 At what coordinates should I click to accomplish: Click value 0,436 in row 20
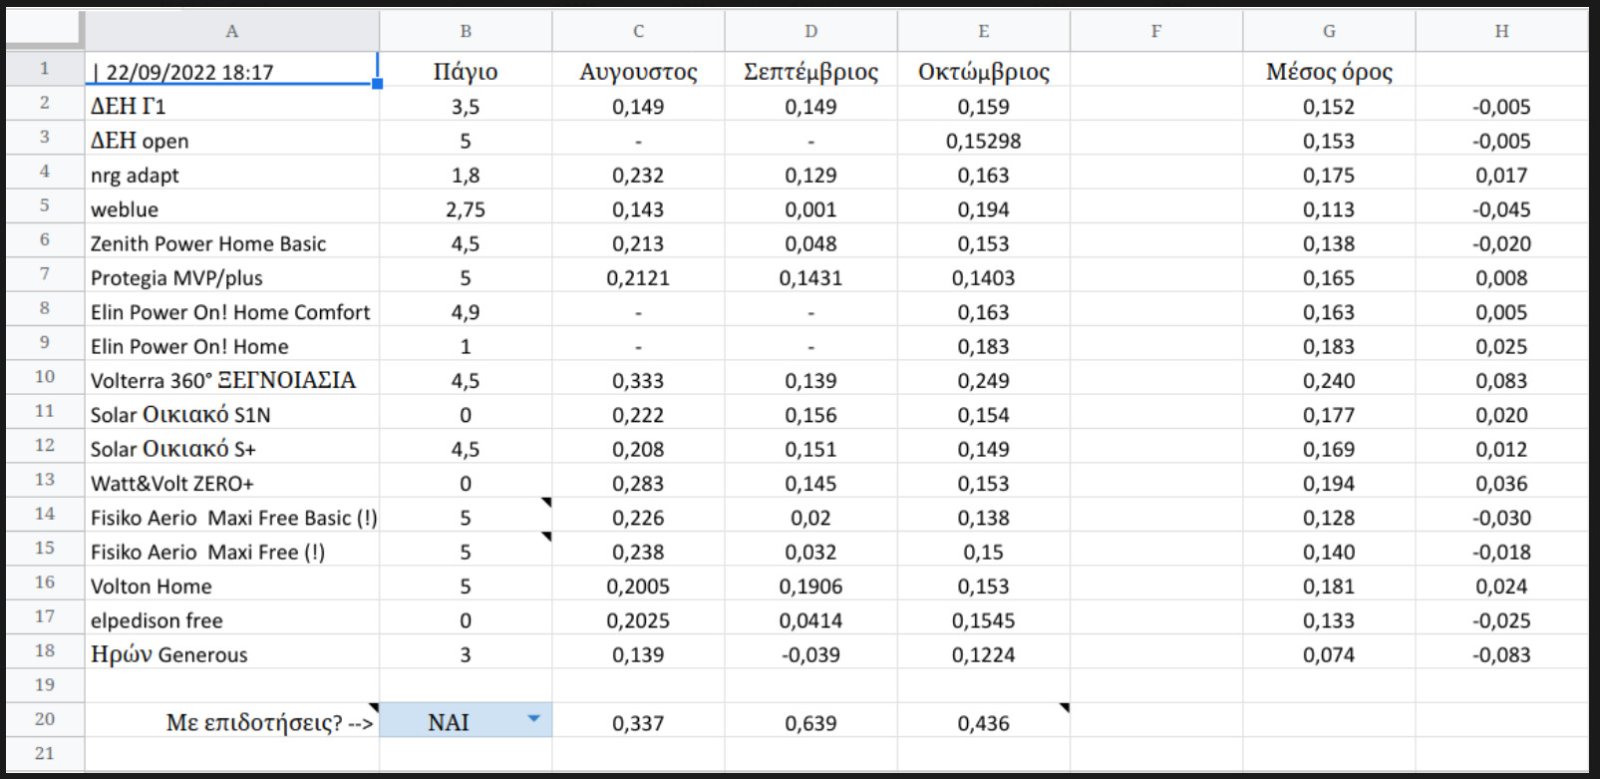(984, 722)
